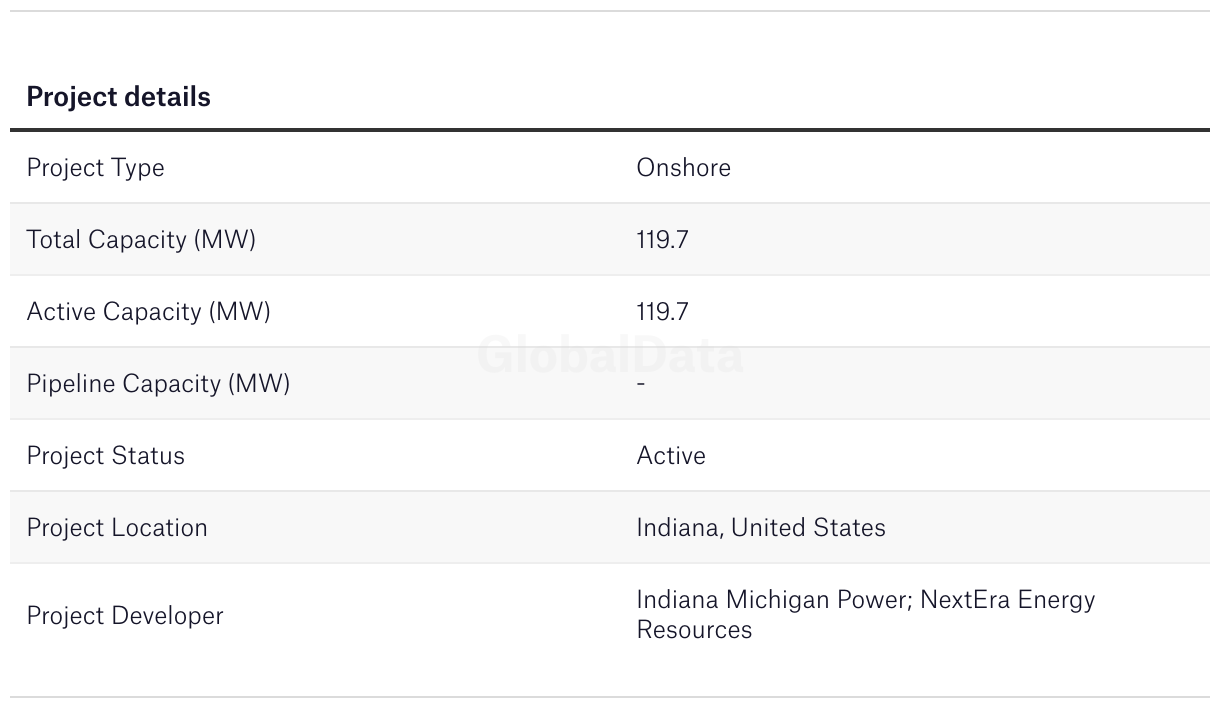Viewport: 1220px width, 708px height.
Task: Select the Active Capacity (MW) label
Action: click(x=148, y=312)
